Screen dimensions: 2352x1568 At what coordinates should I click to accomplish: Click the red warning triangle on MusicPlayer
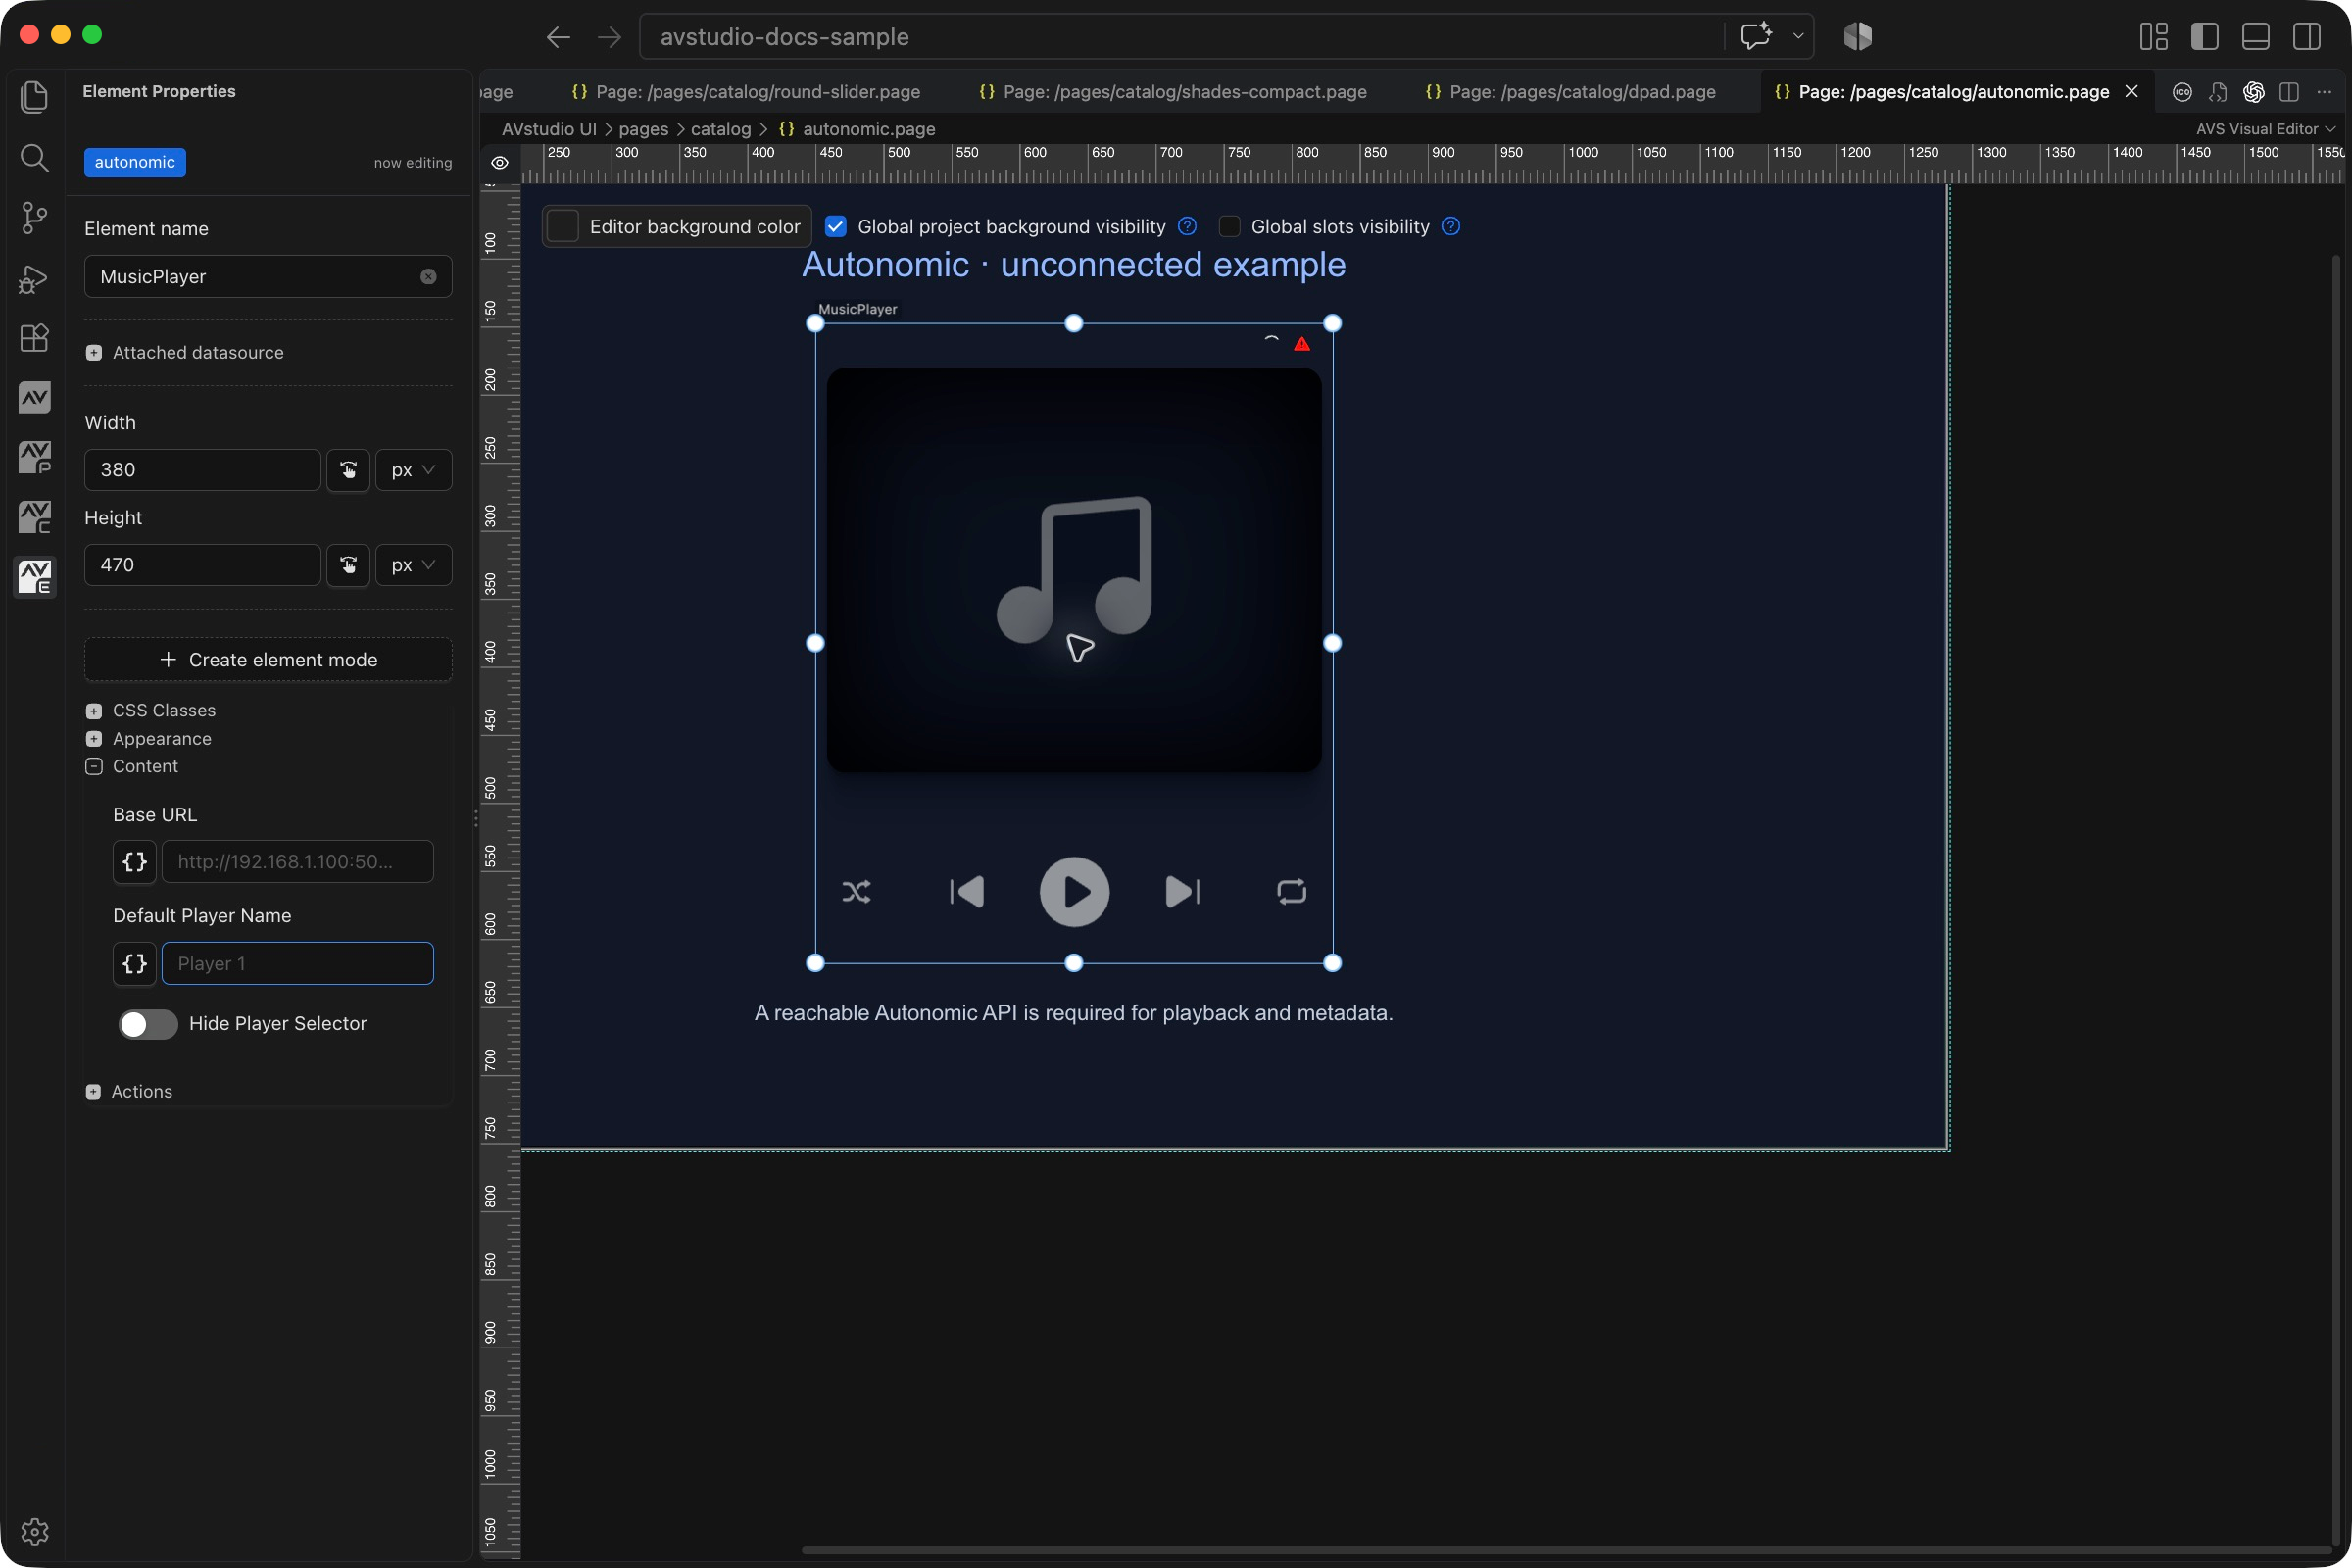coord(1302,344)
